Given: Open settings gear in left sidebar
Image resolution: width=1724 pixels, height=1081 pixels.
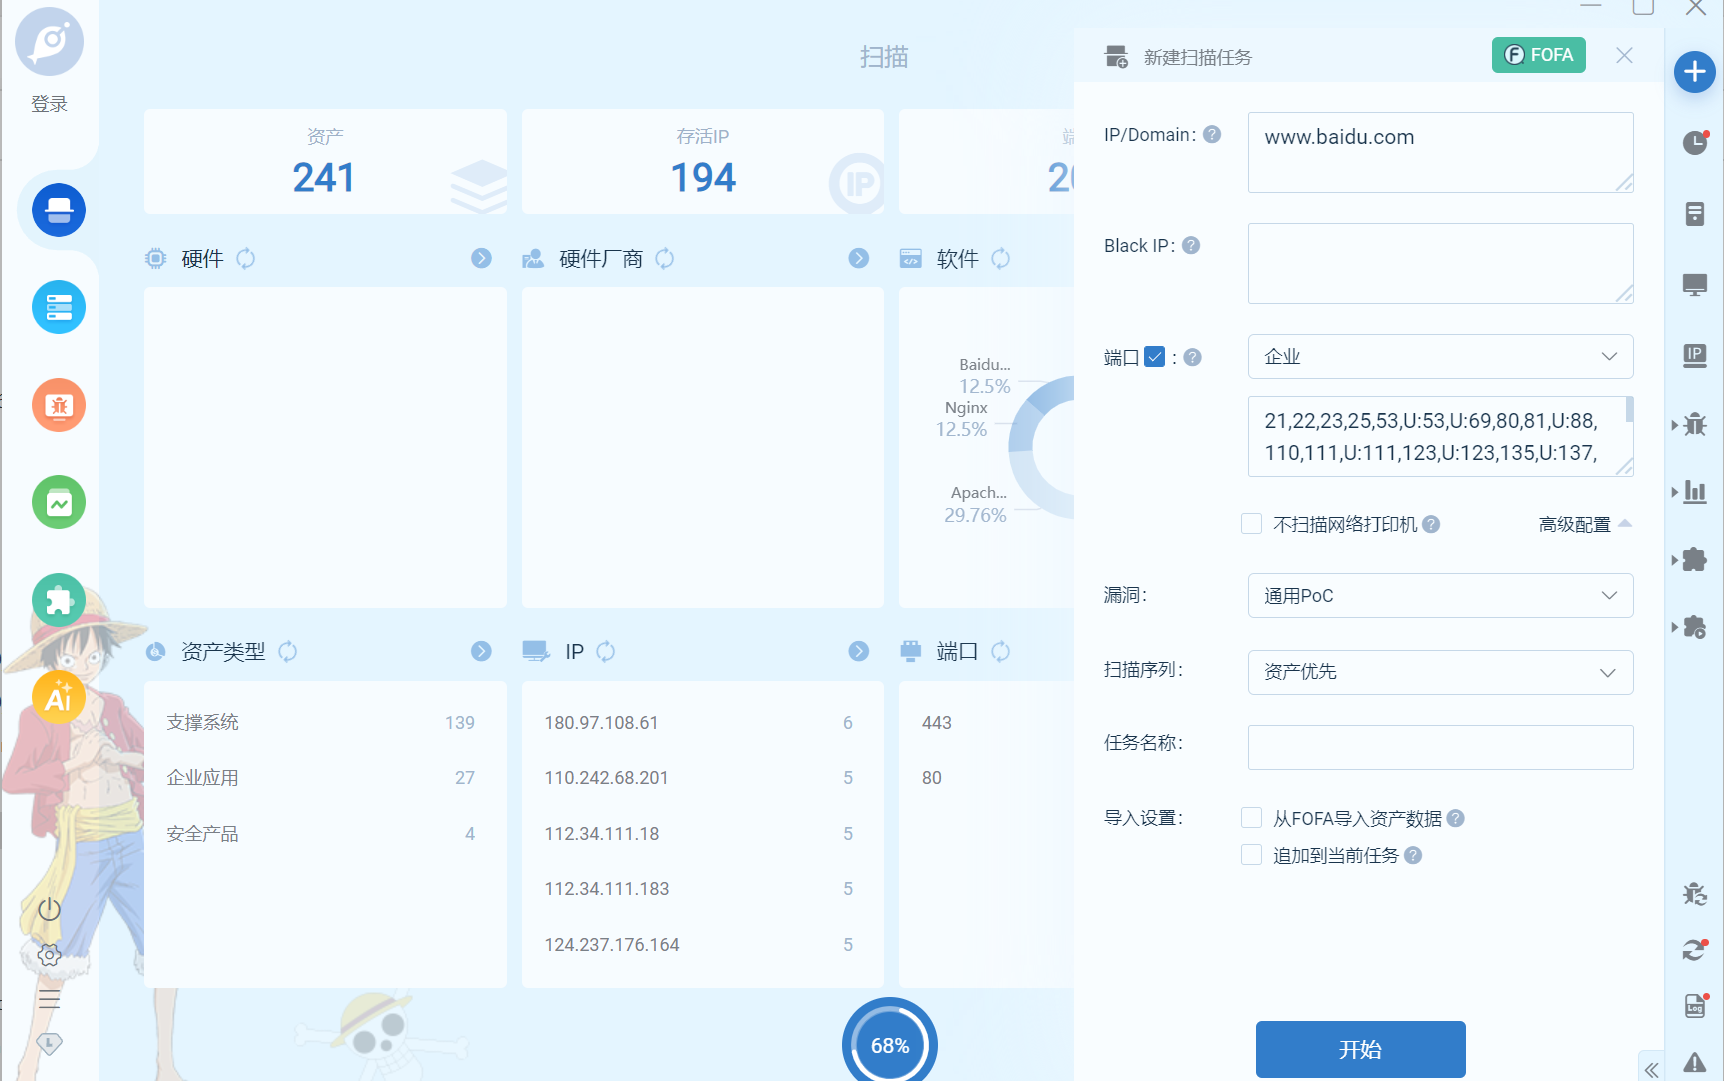Looking at the screenshot, I should (49, 955).
